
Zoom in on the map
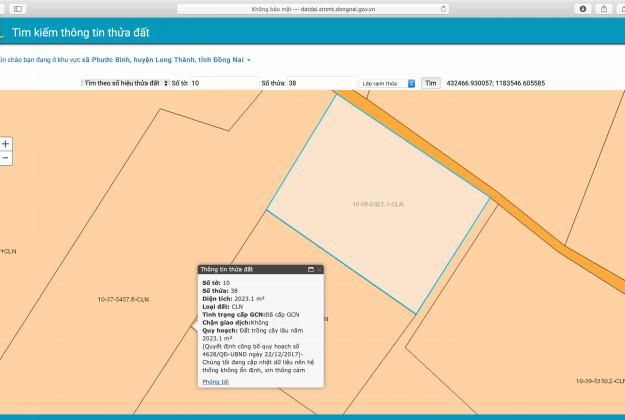click(x=6, y=144)
